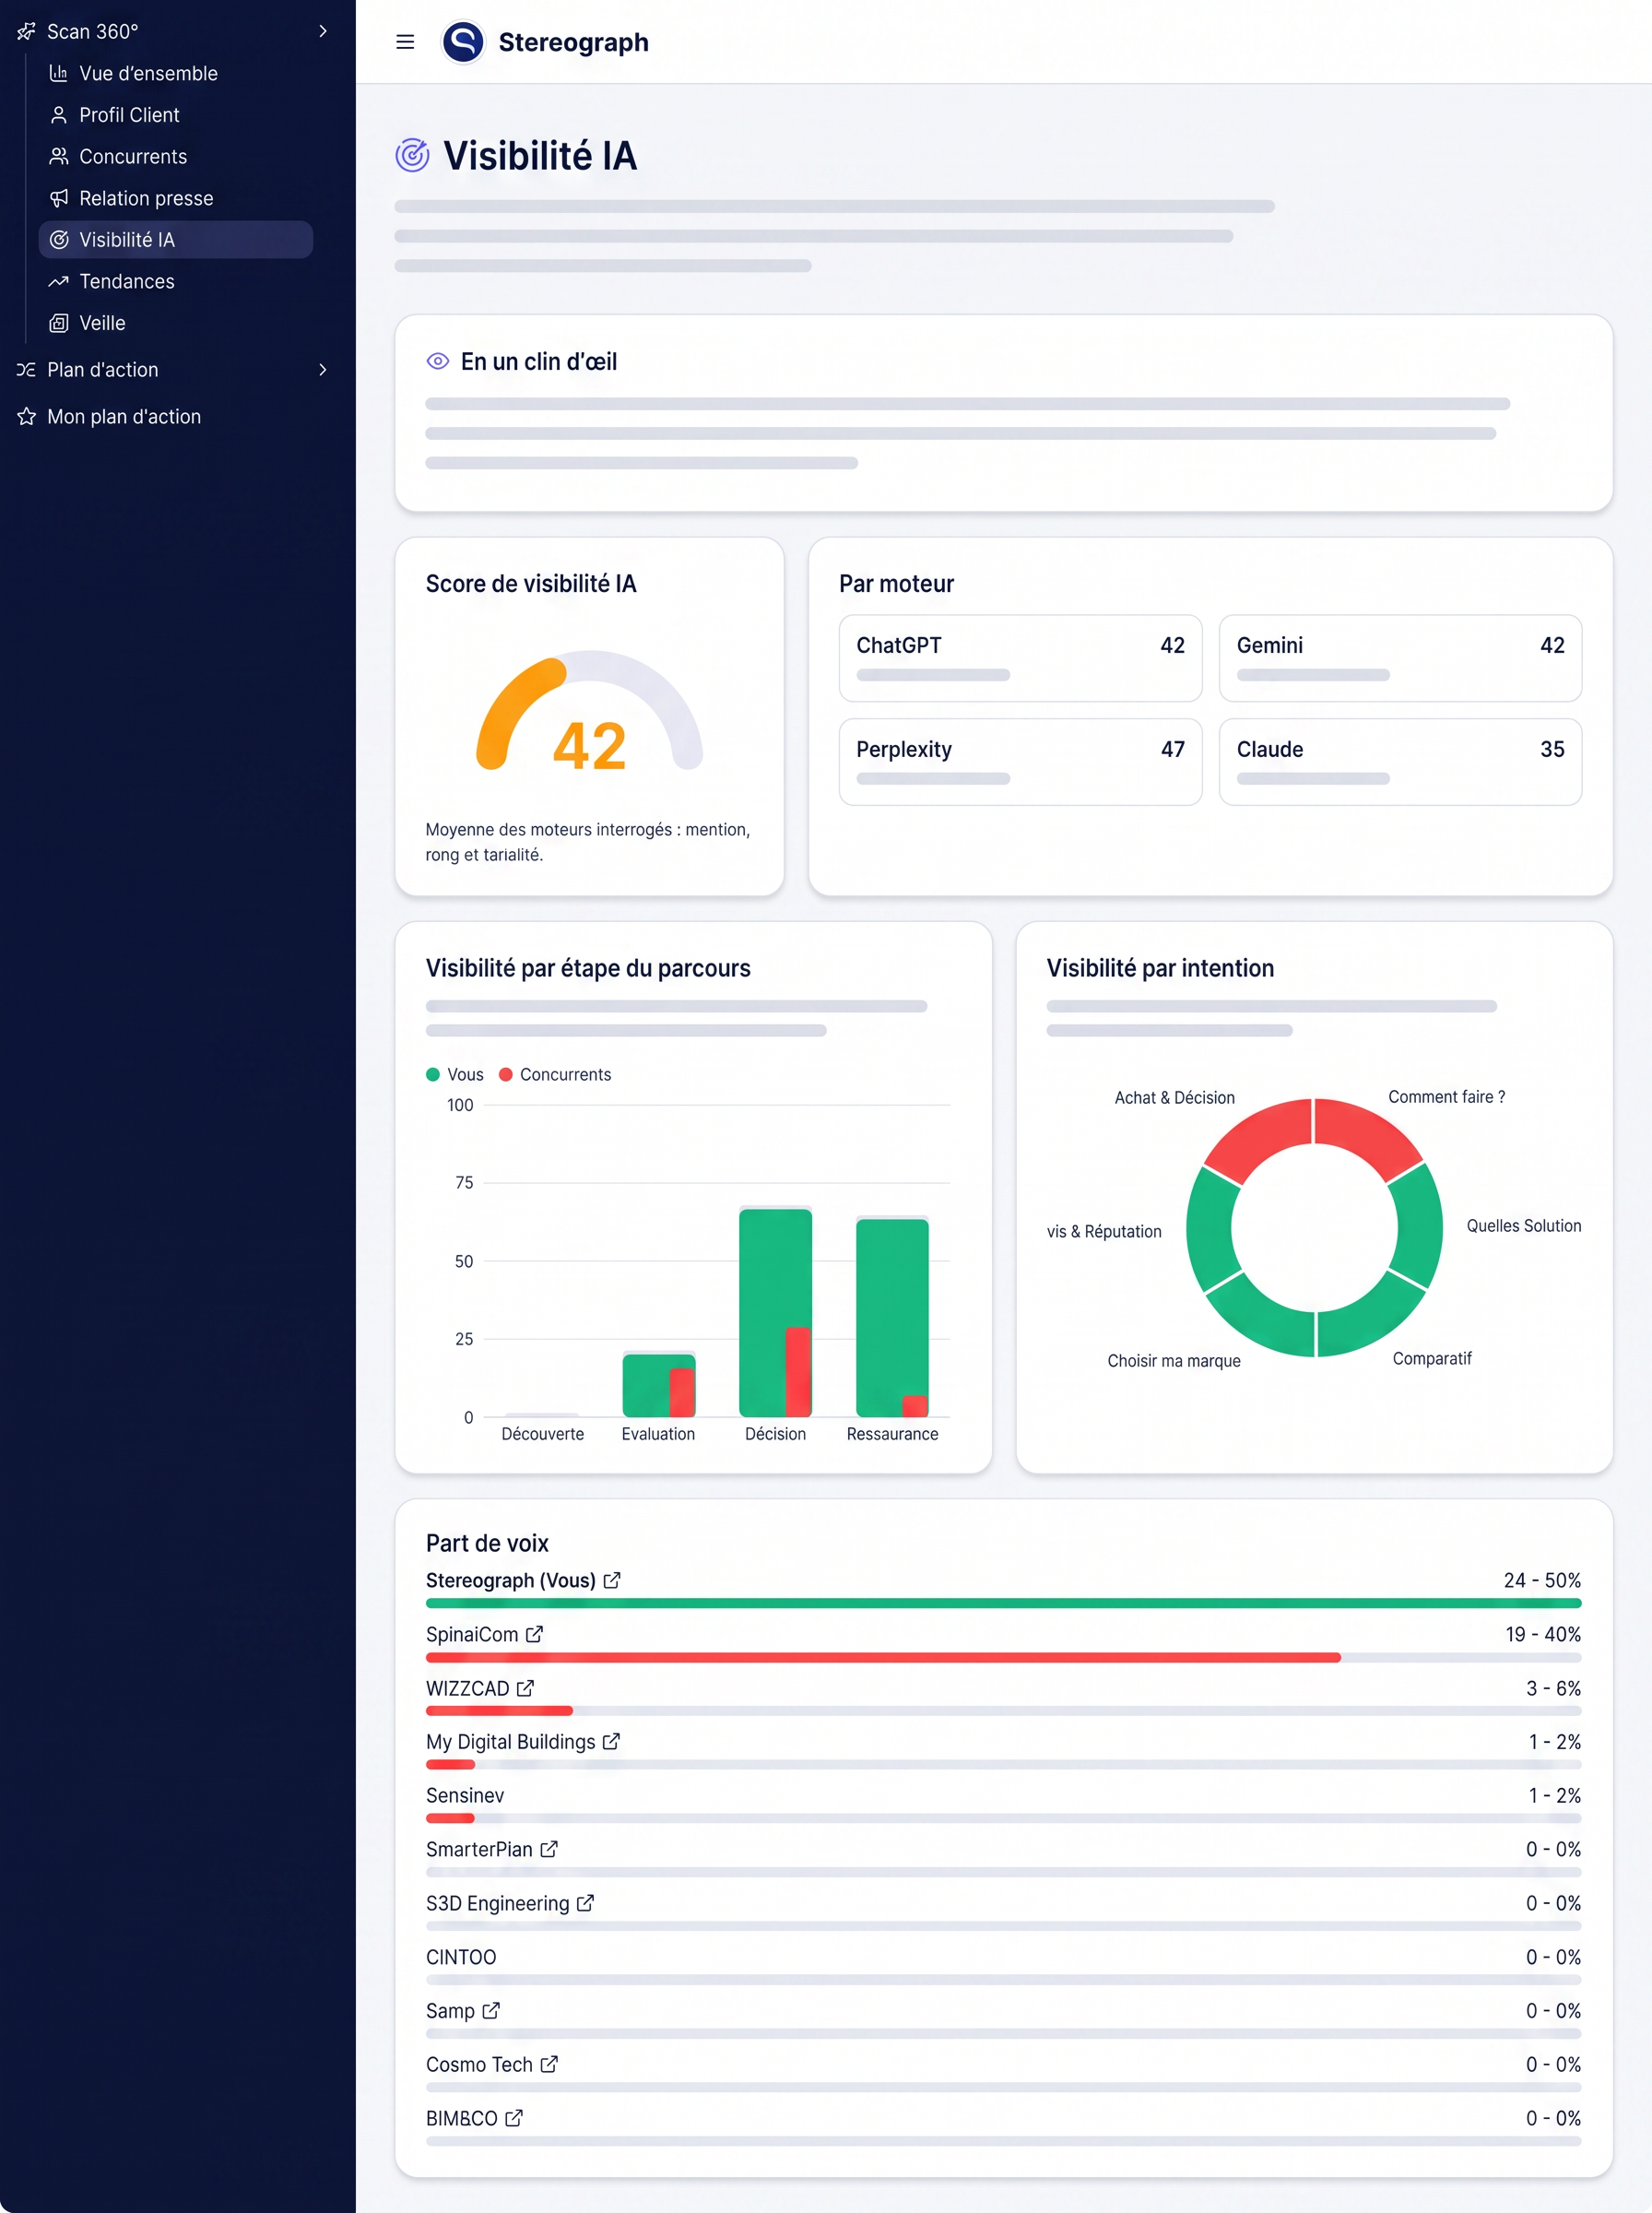
Task: Click the "Par moteur" heading
Action: point(896,584)
